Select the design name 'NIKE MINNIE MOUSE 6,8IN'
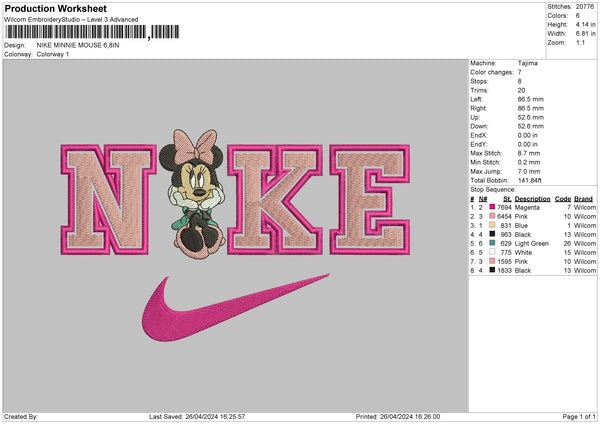This screenshot has width=600, height=424. pyautogui.click(x=78, y=45)
